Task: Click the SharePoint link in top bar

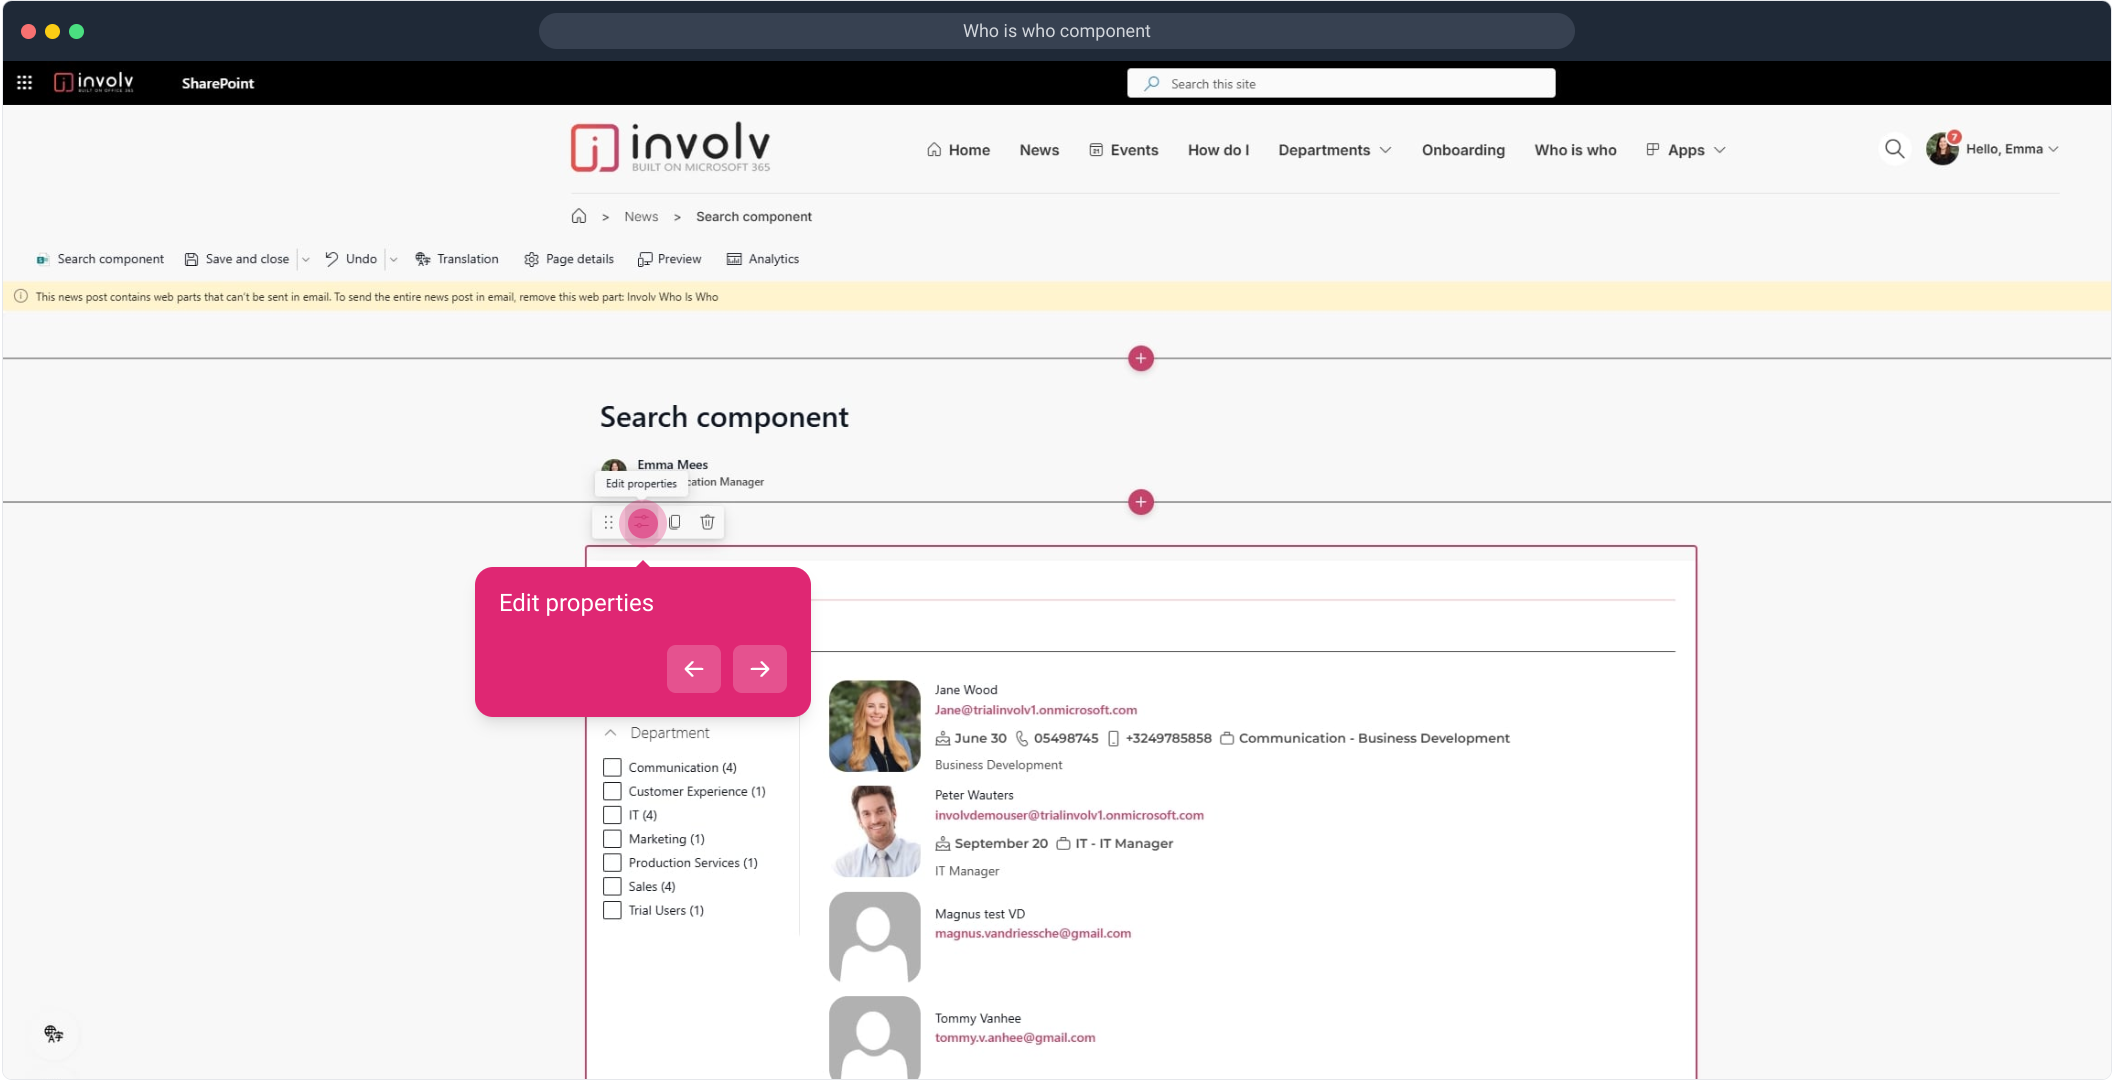Action: click(218, 83)
